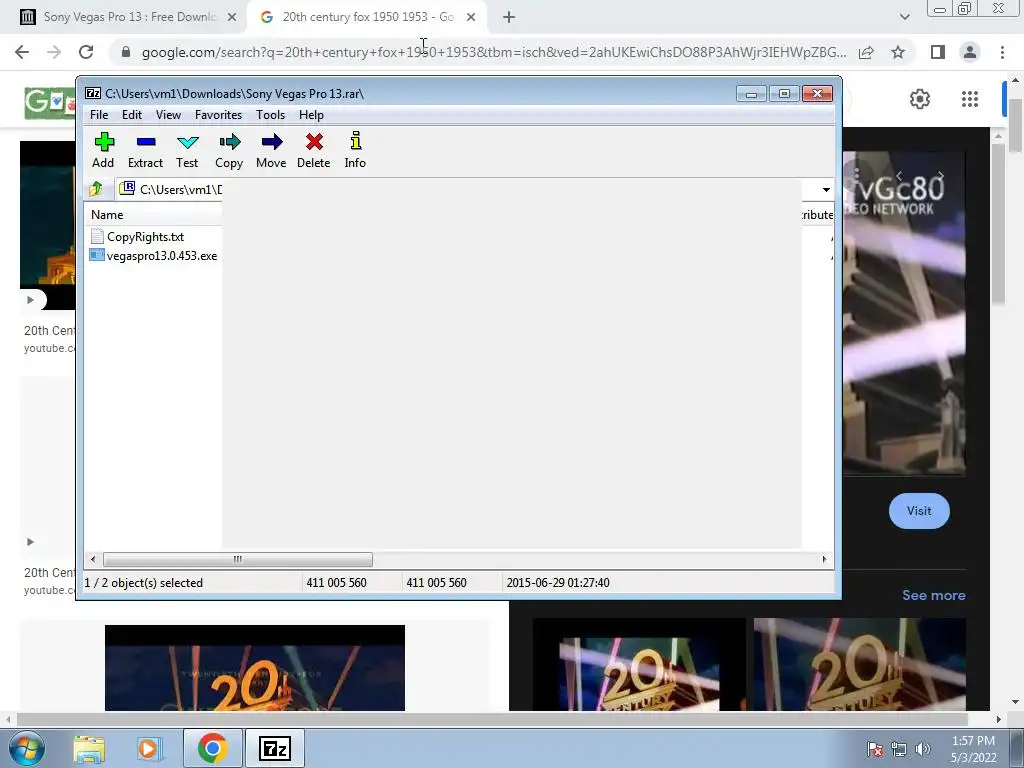Viewport: 1024px width, 768px height.
Task: Run the Test archive tool
Action: [x=187, y=151]
